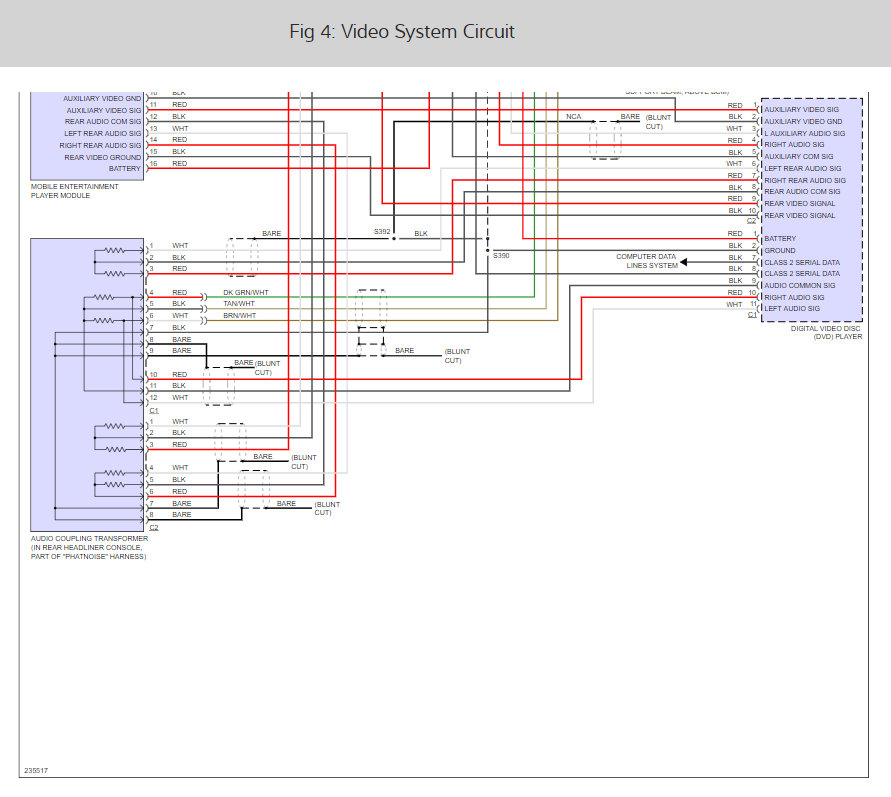Click "LEFT REAR AUDIO SIG" on DVD player
891x797 pixels.
coord(802,168)
